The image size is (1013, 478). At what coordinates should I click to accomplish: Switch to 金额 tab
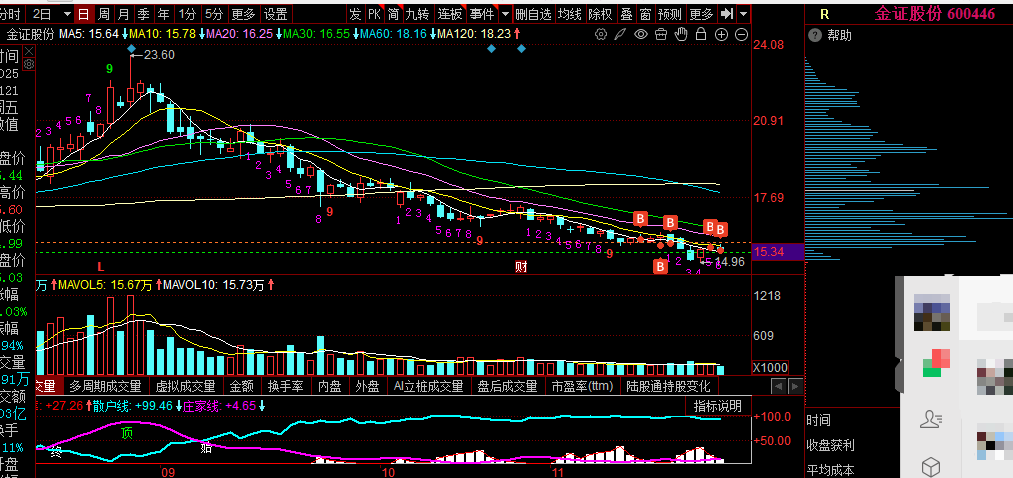242,386
